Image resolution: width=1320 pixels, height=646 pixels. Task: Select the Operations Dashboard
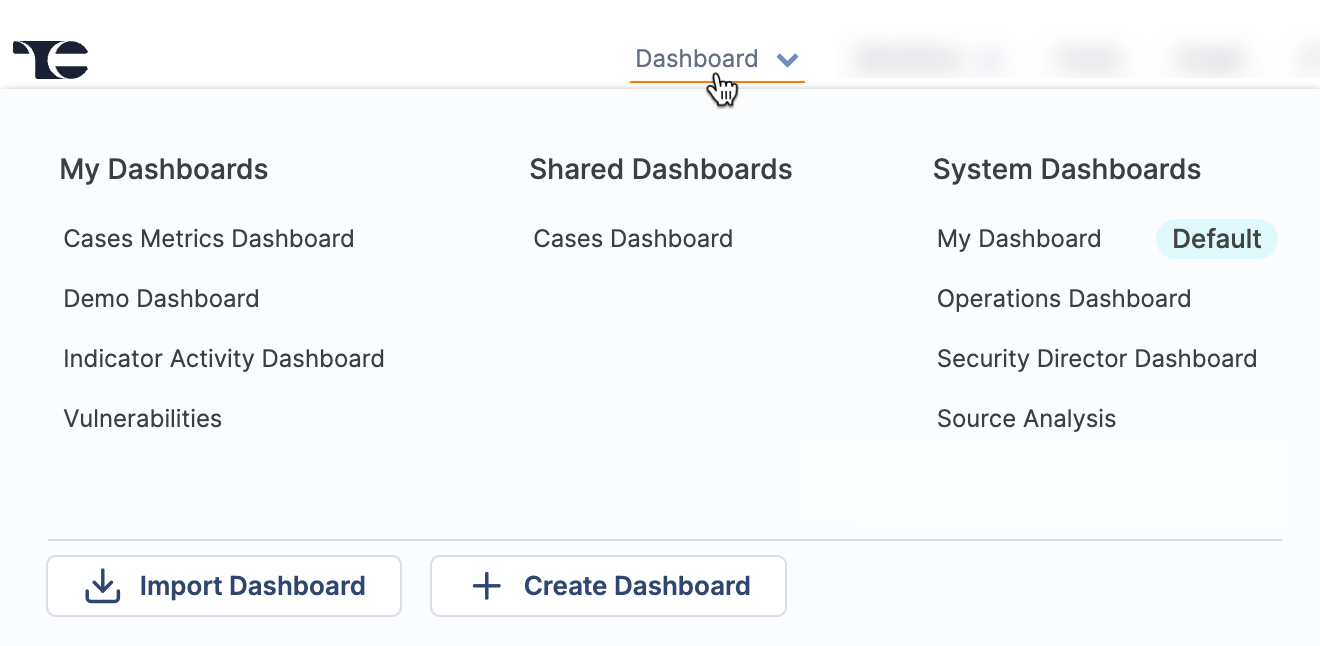pyautogui.click(x=1063, y=298)
